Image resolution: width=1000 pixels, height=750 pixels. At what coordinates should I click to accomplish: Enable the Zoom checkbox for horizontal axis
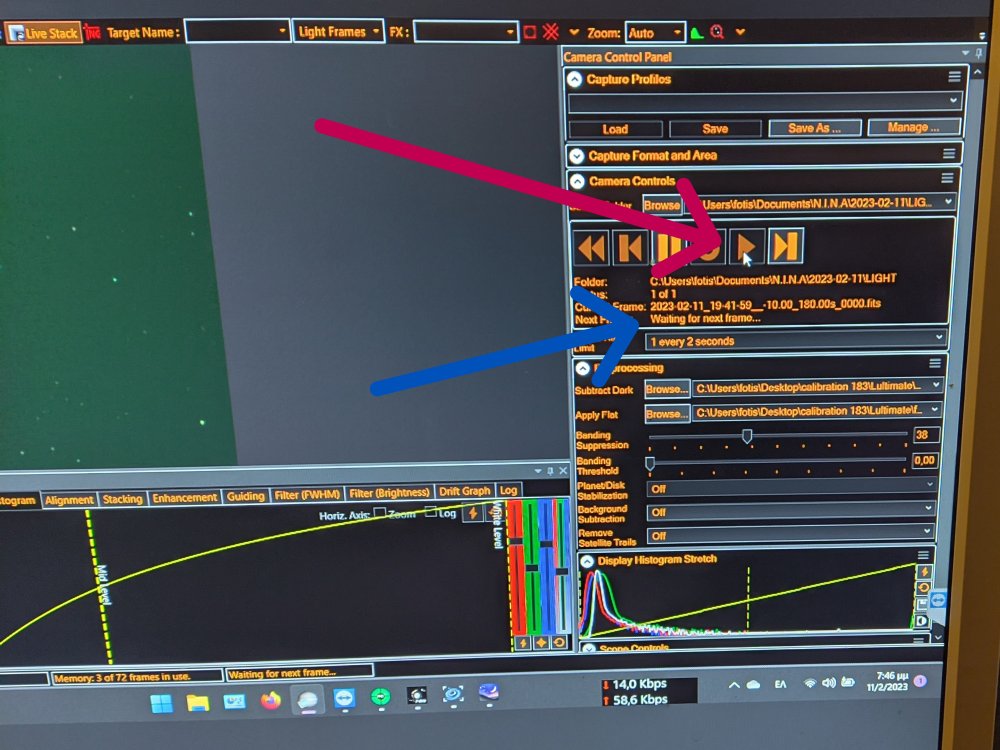click(379, 513)
